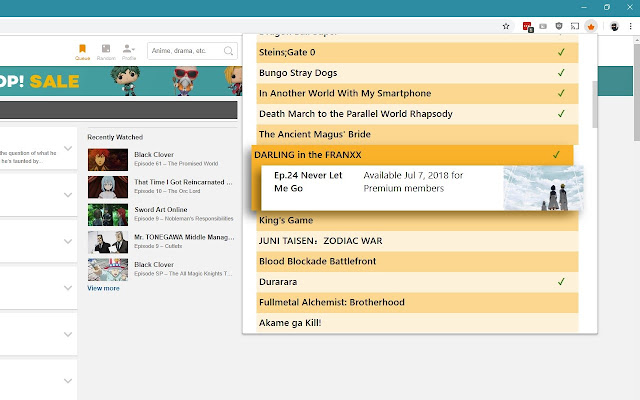The height and width of the screenshot is (400, 640).
Task: Click the gray extension icon beside the red one
Action: pos(543,27)
